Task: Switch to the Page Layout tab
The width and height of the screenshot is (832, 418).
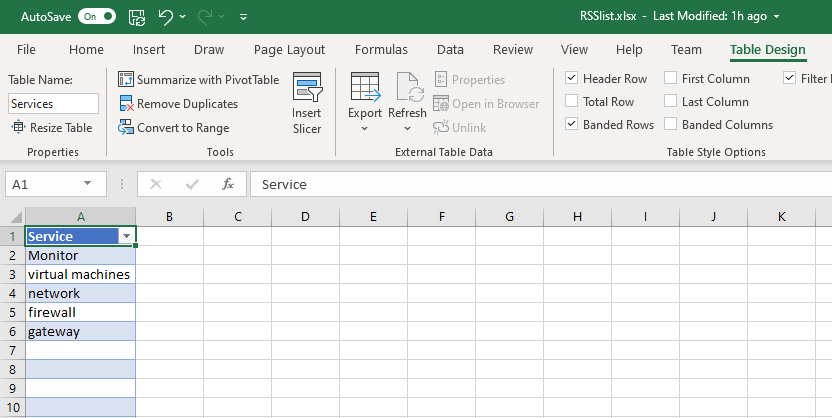Action: pos(289,50)
